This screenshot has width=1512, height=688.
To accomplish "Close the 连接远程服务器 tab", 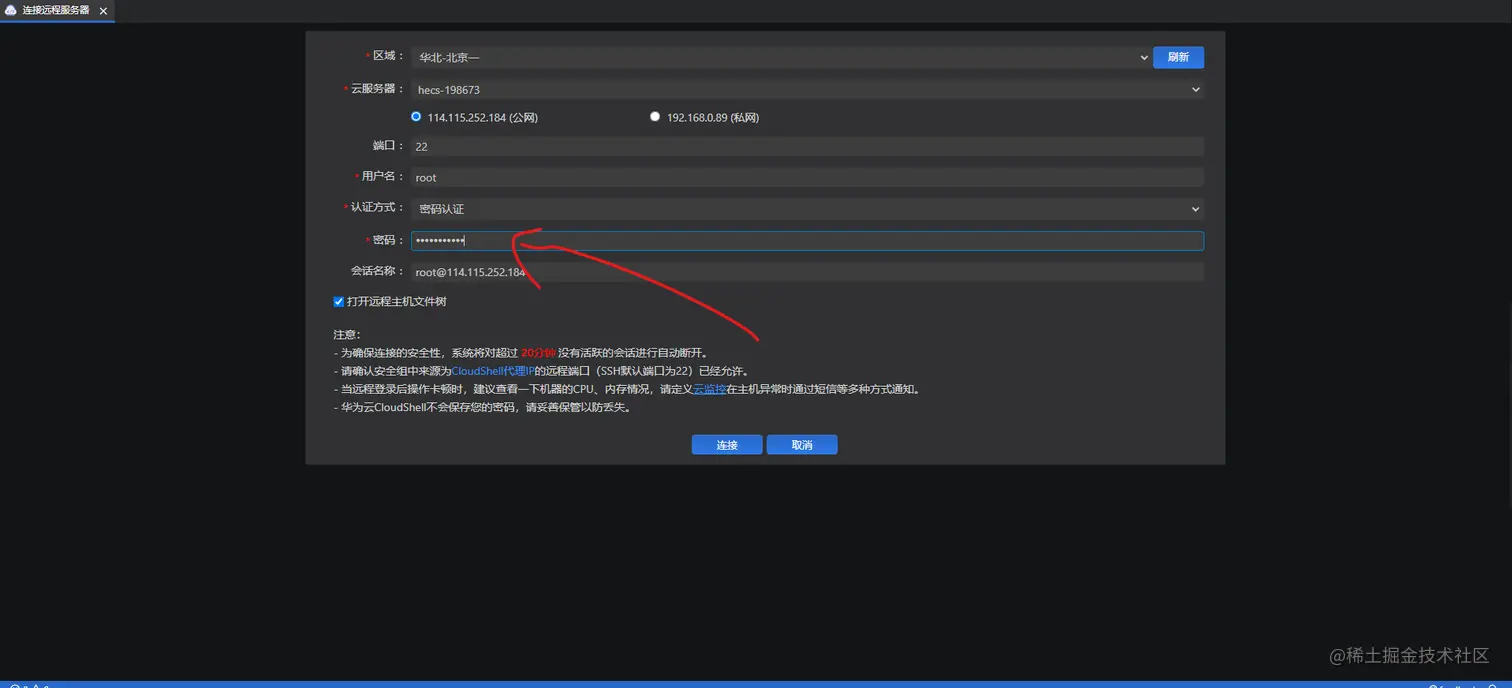I will point(103,11).
